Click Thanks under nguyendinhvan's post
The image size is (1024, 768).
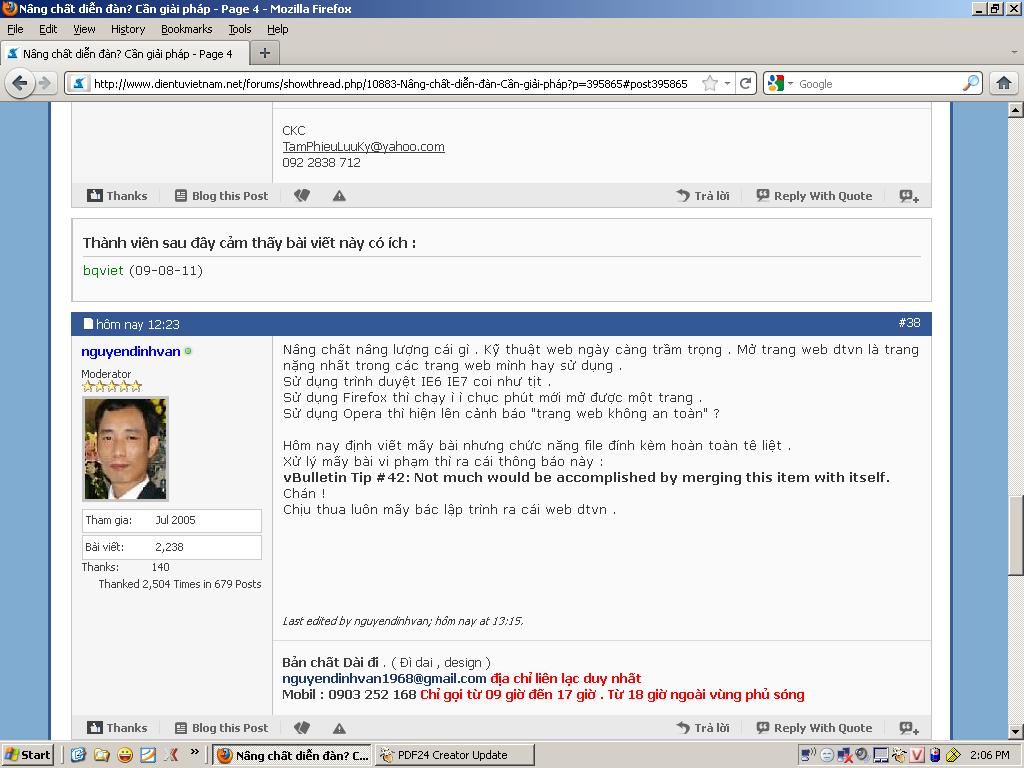point(118,728)
